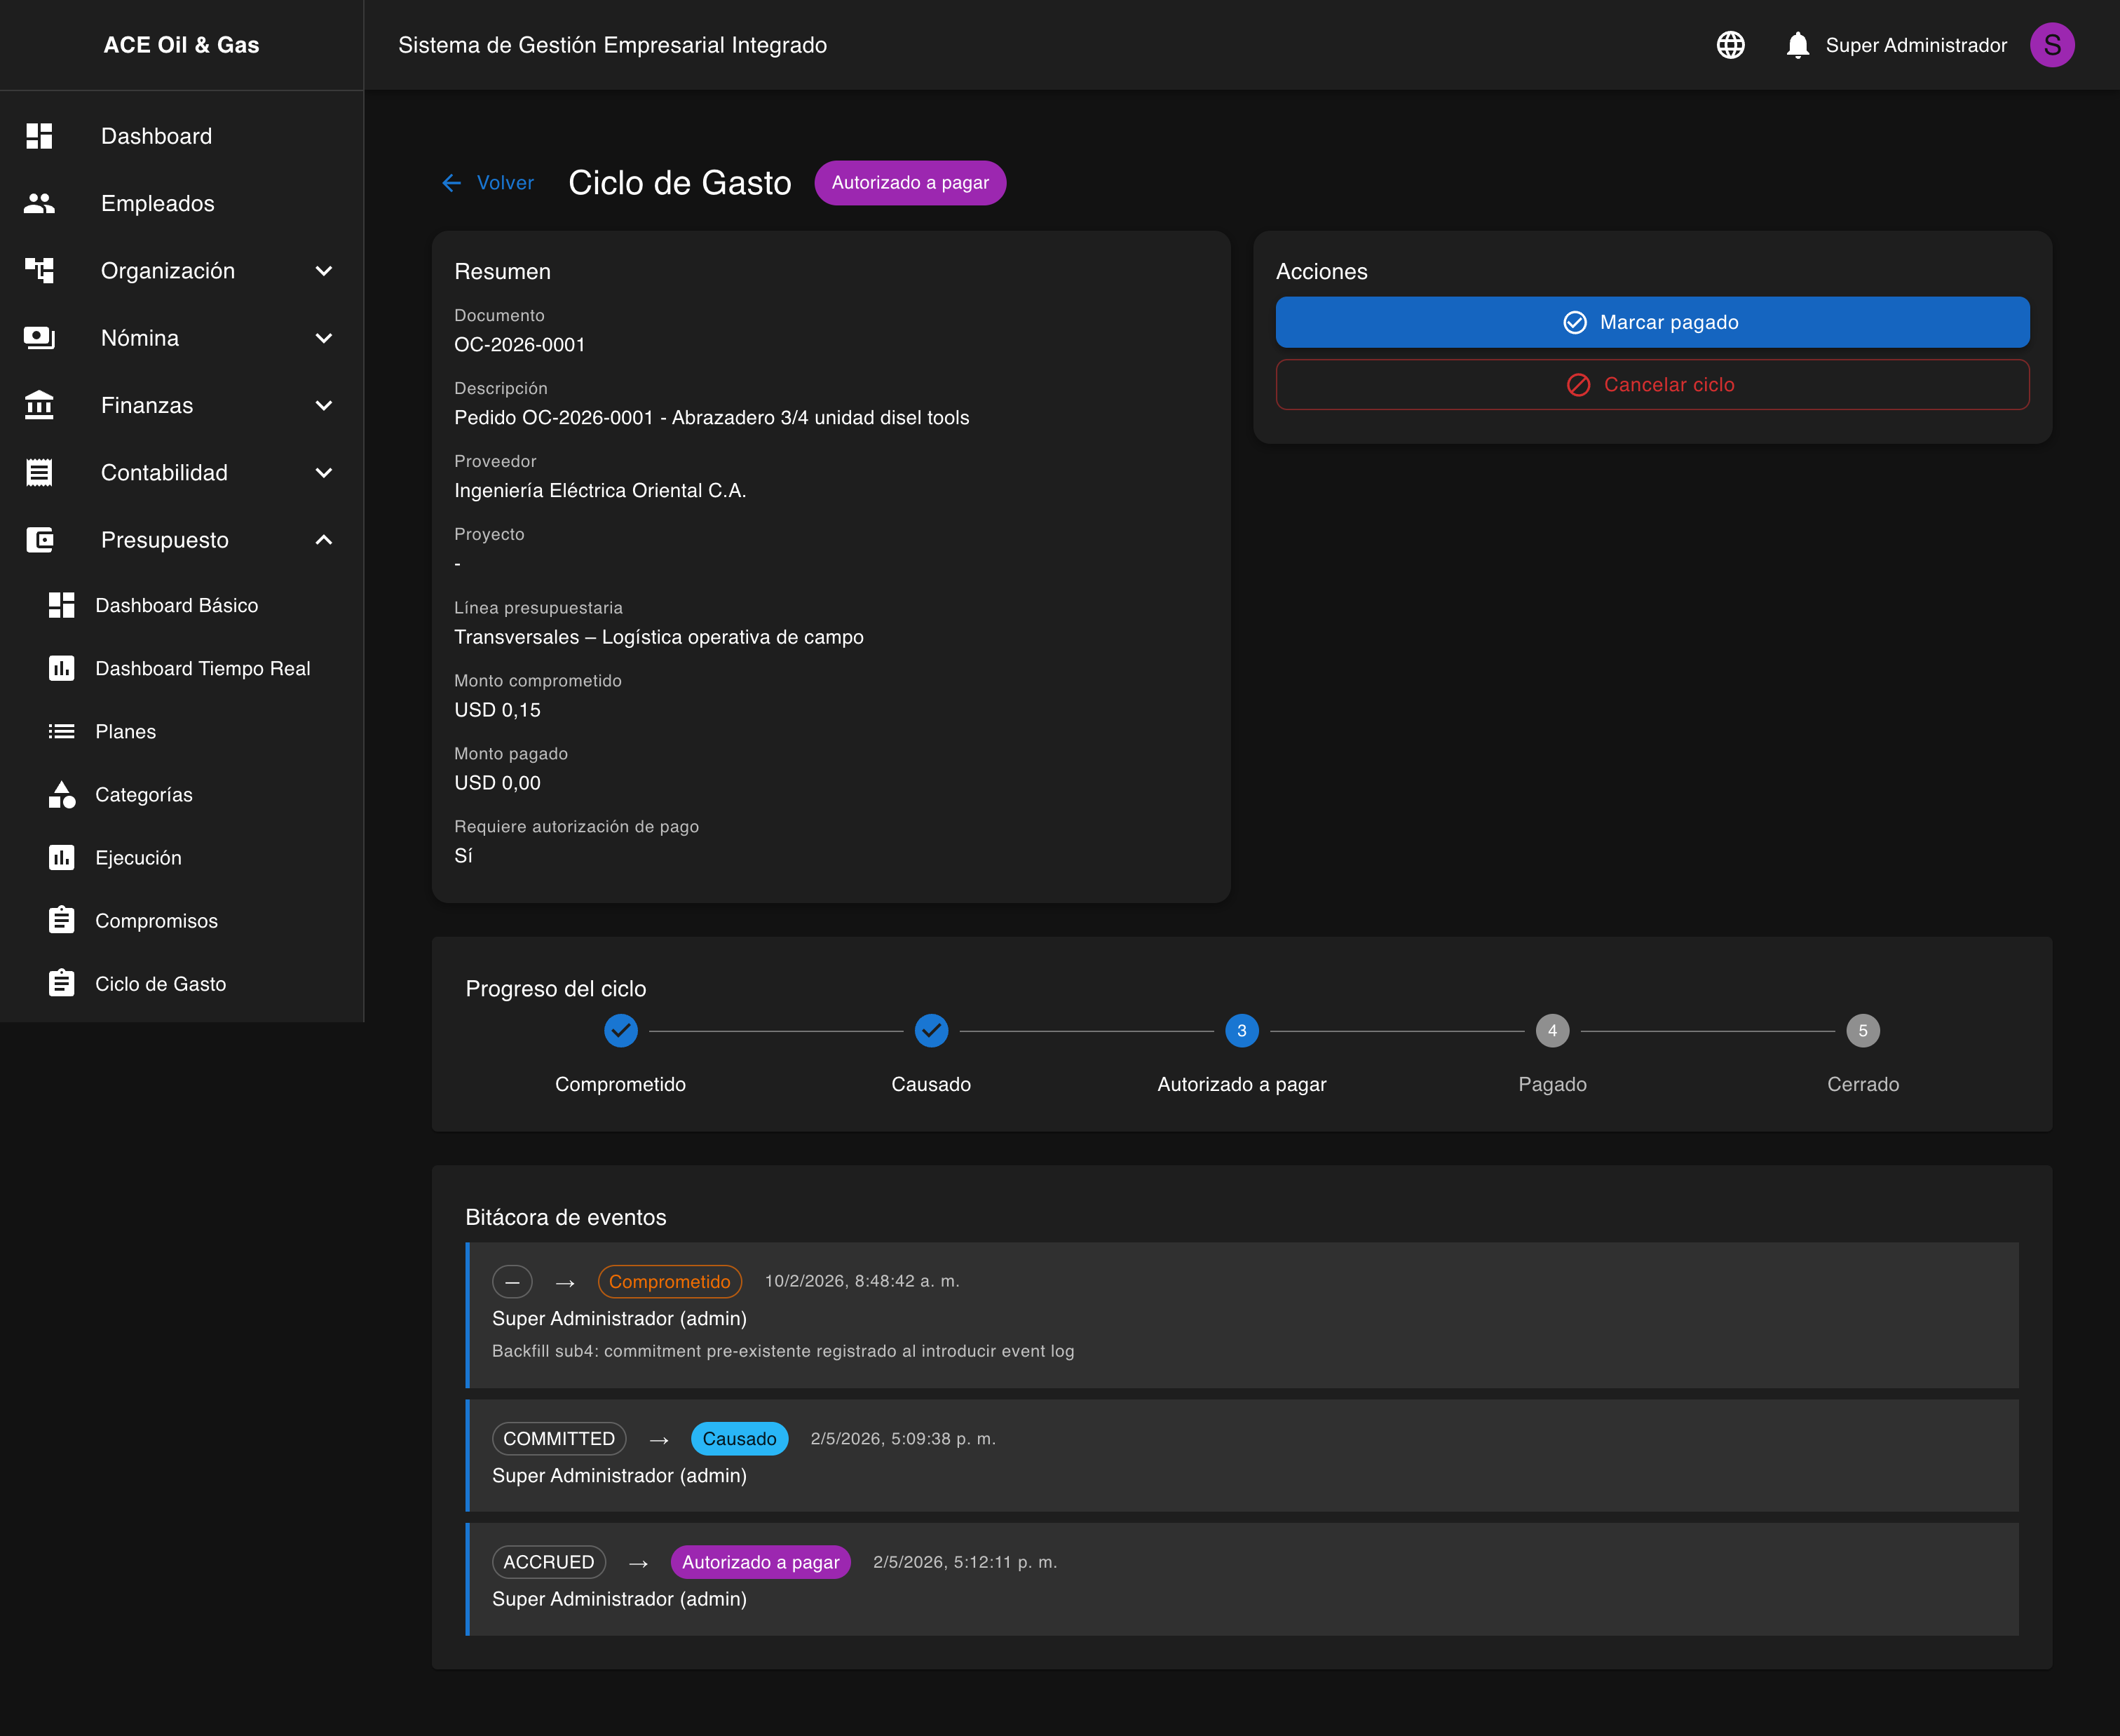Click the Empleados people icon
2120x1736 pixels.
click(39, 203)
